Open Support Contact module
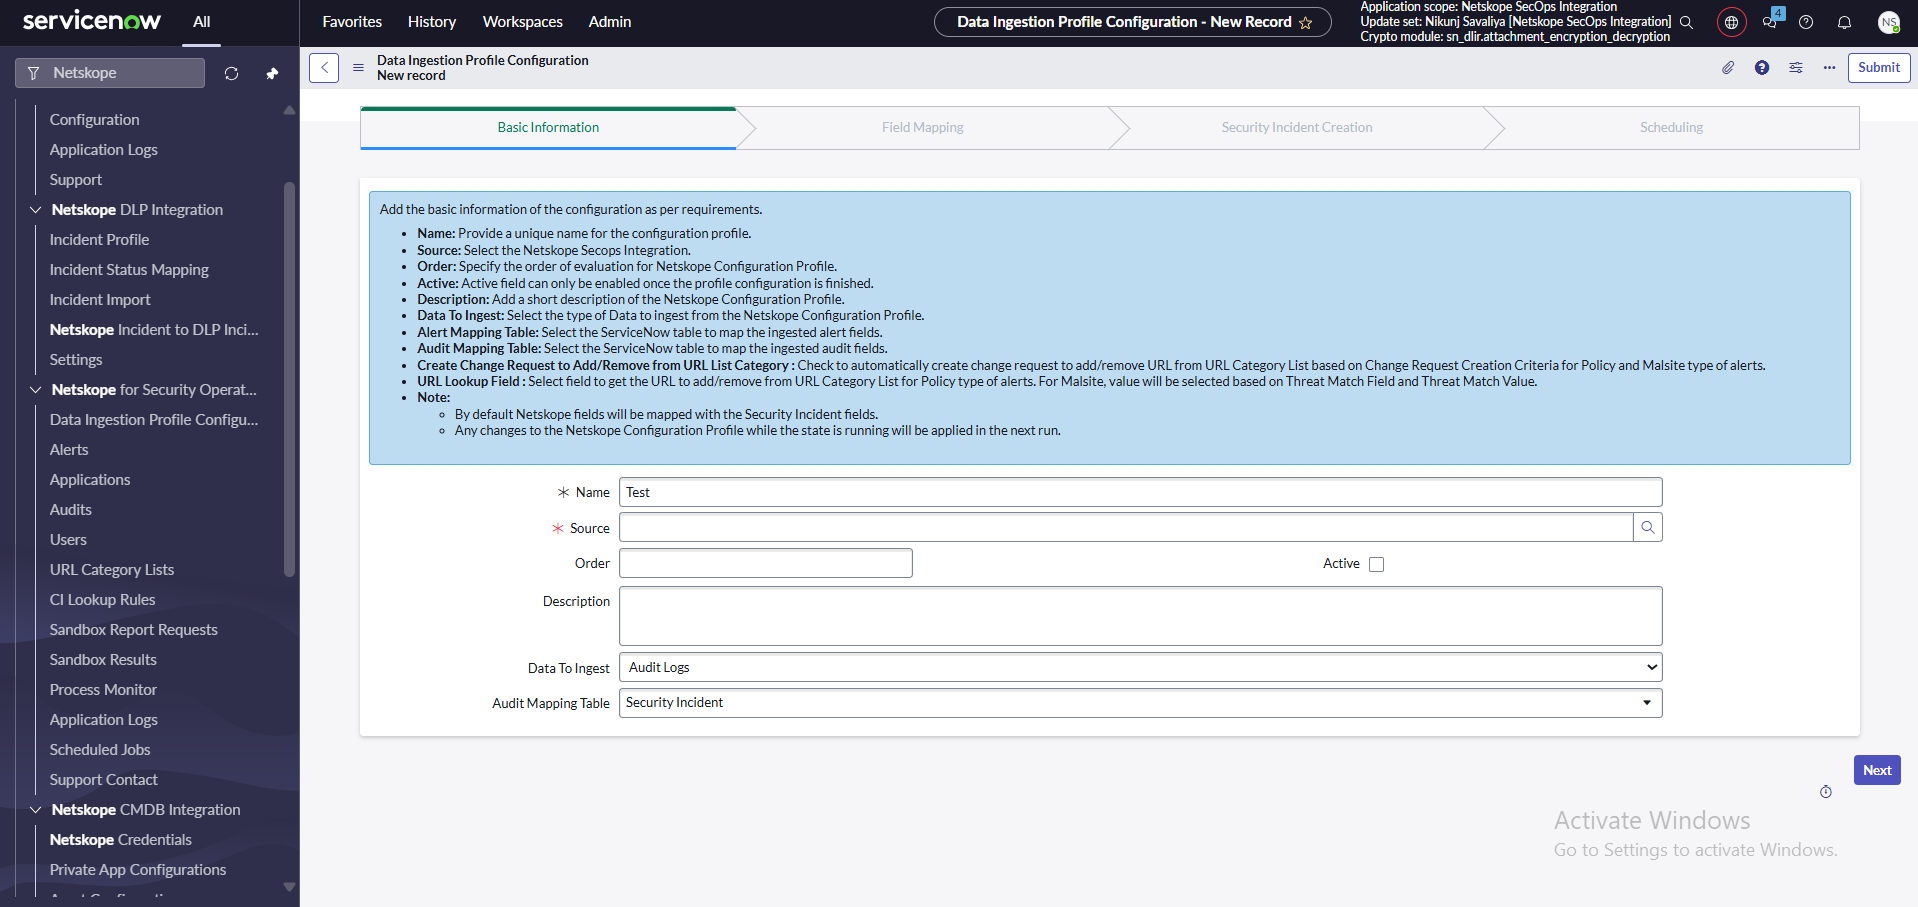 click(x=104, y=780)
